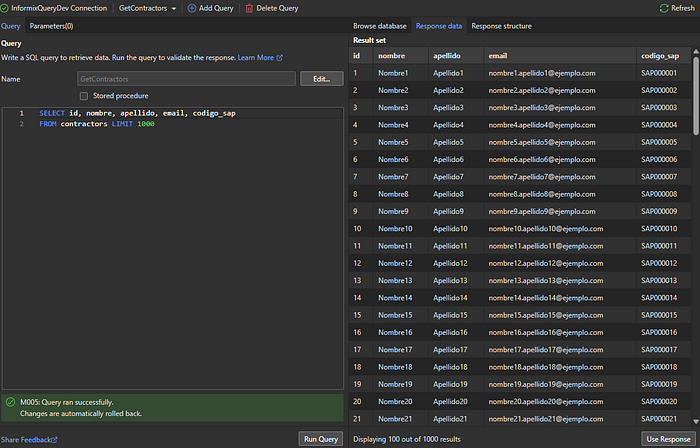Open the GetContractors query dropdown

[147, 8]
